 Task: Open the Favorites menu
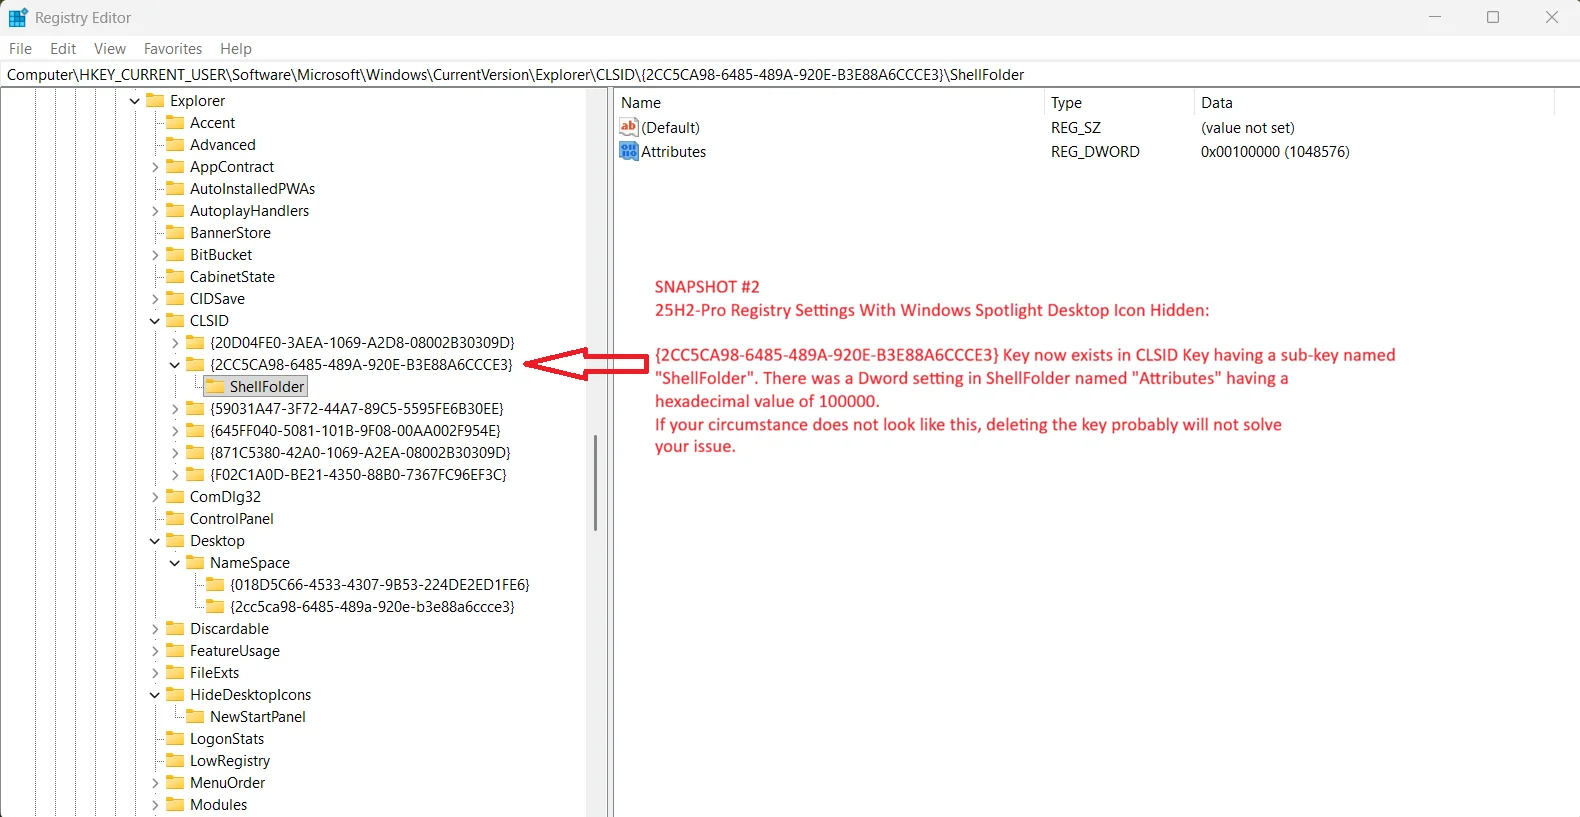[173, 48]
